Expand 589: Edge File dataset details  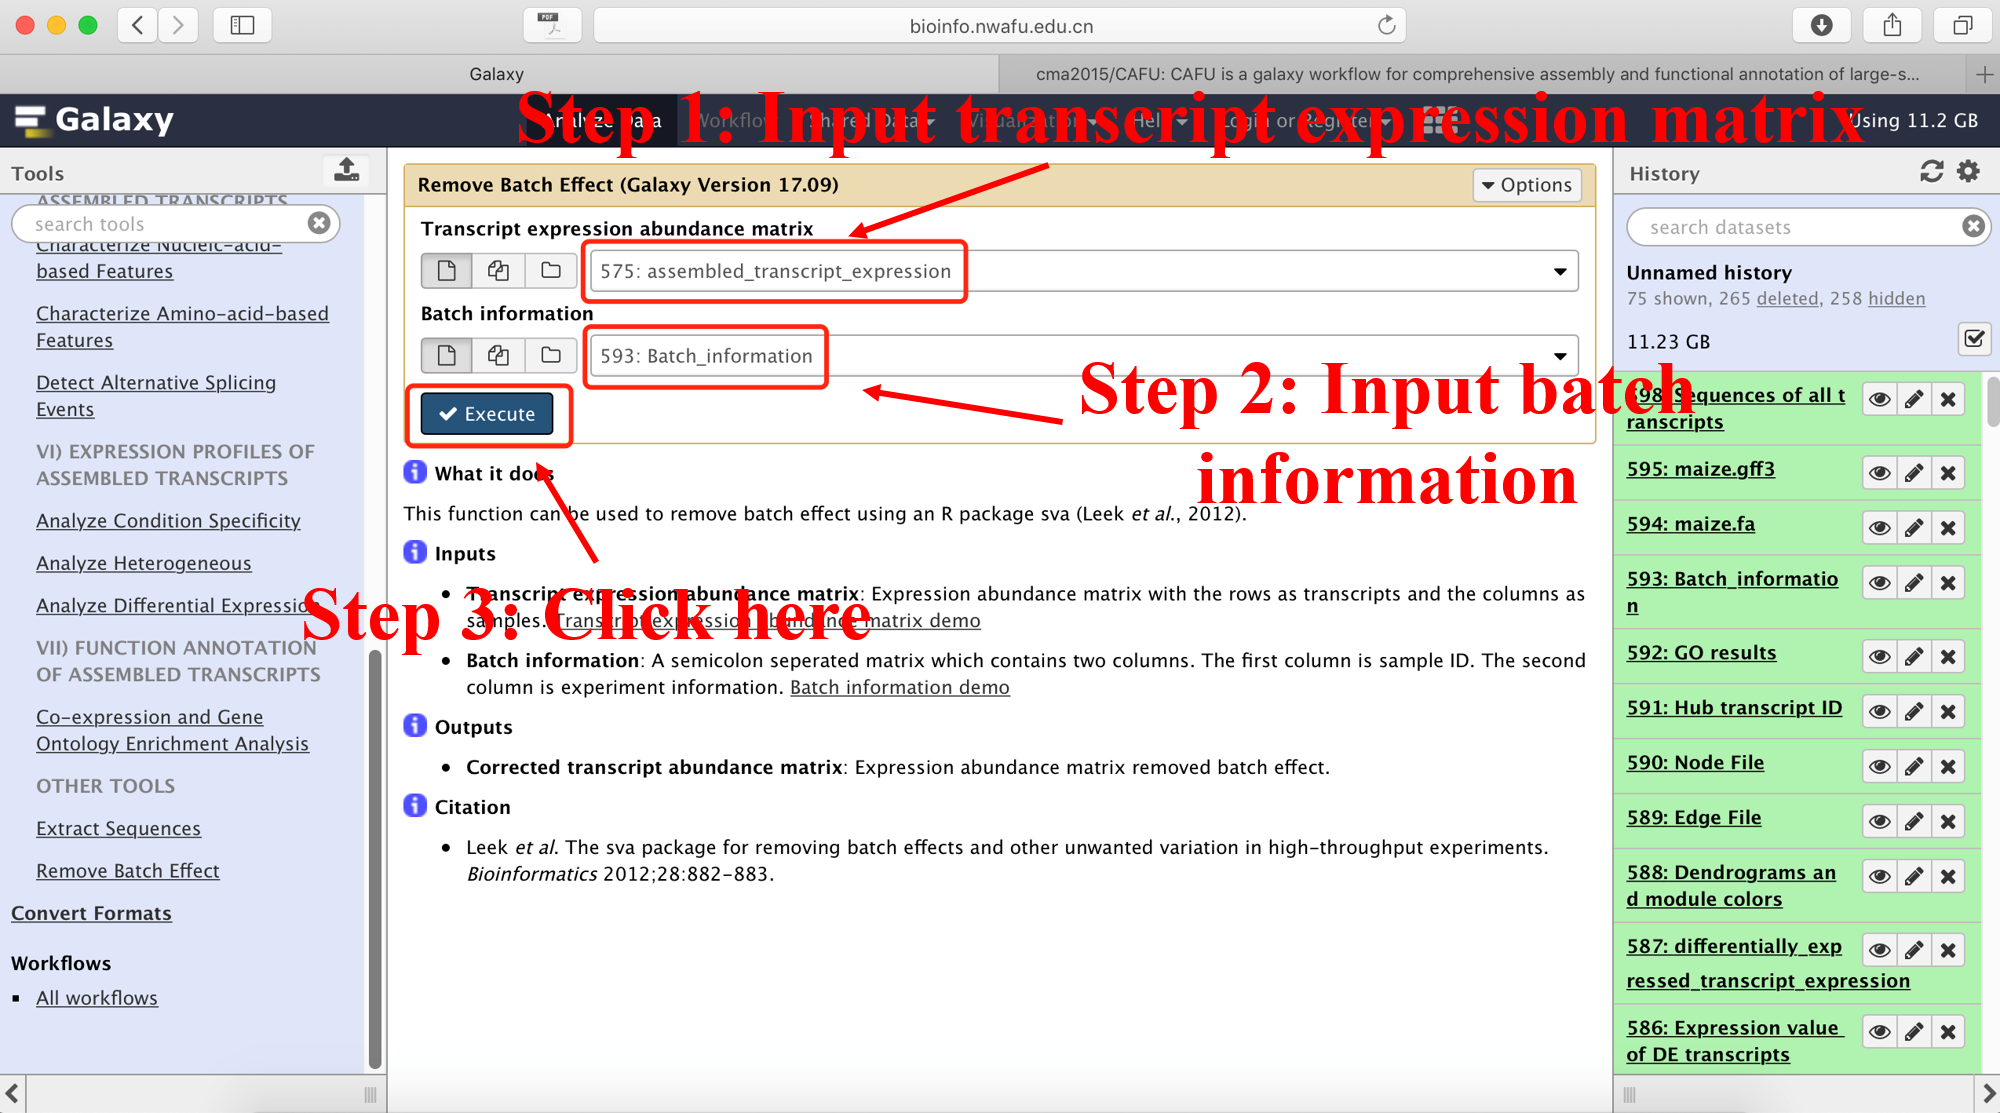point(1693,818)
